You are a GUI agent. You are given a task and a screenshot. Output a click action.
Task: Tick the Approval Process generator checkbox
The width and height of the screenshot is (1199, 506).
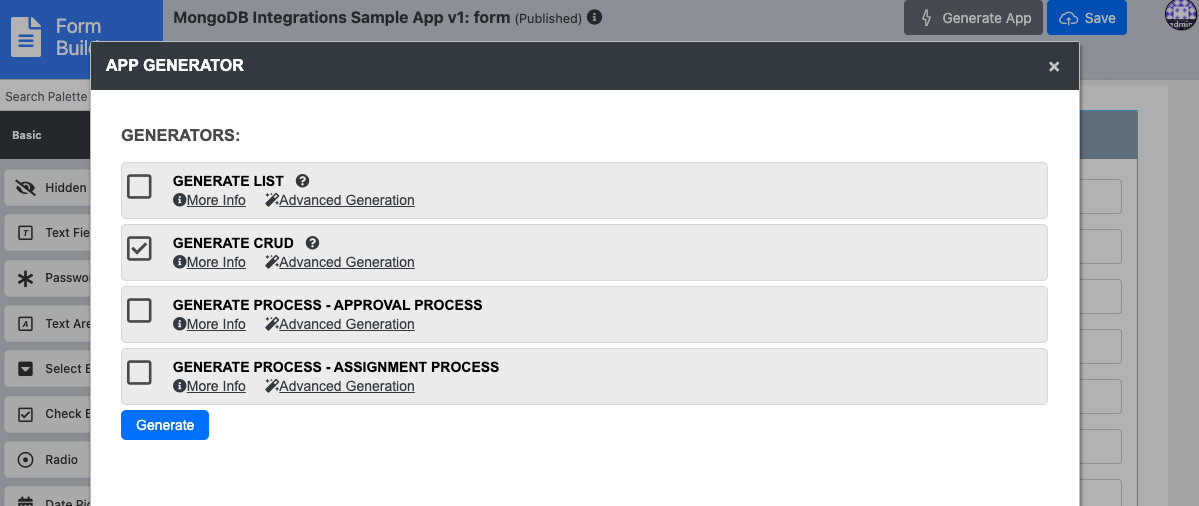140,311
